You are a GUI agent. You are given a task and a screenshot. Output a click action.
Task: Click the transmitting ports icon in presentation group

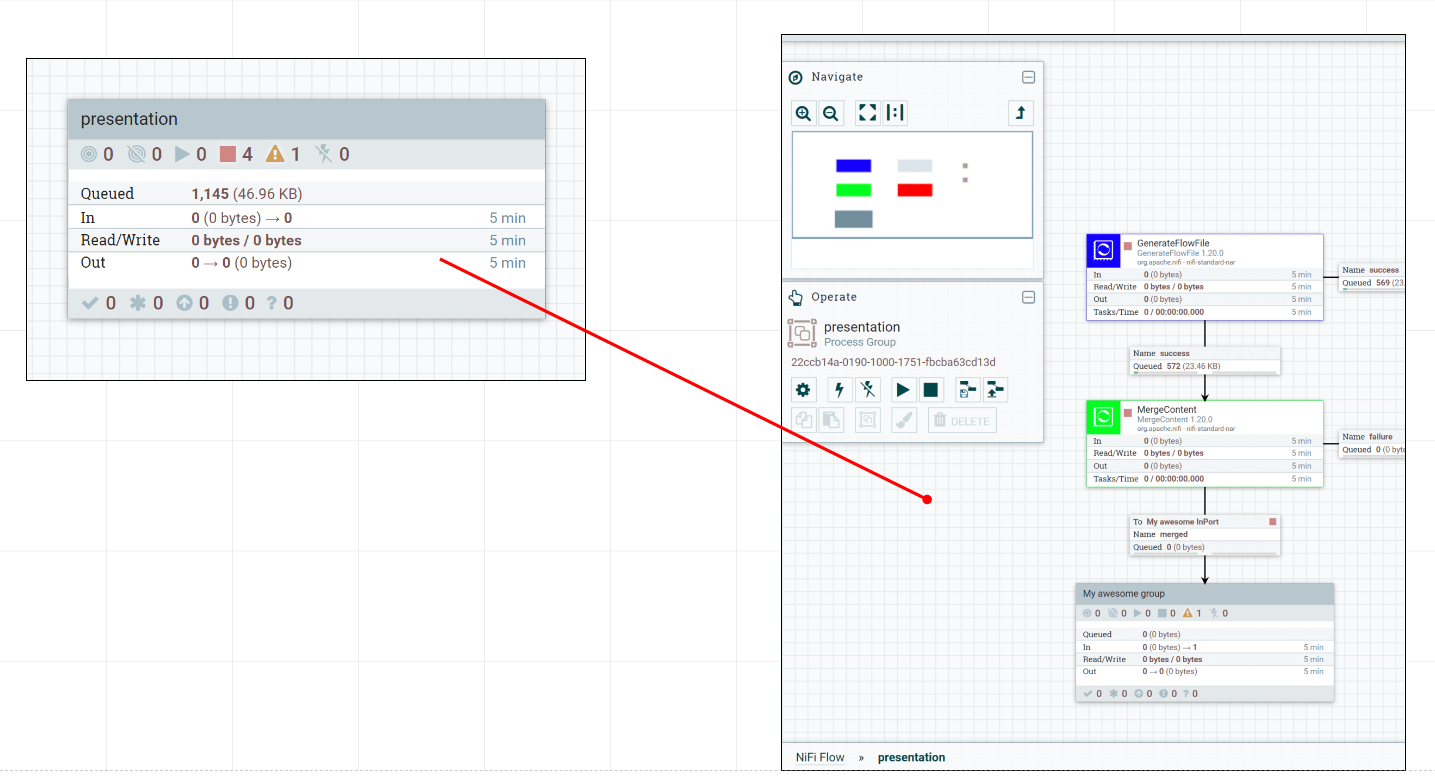89,154
